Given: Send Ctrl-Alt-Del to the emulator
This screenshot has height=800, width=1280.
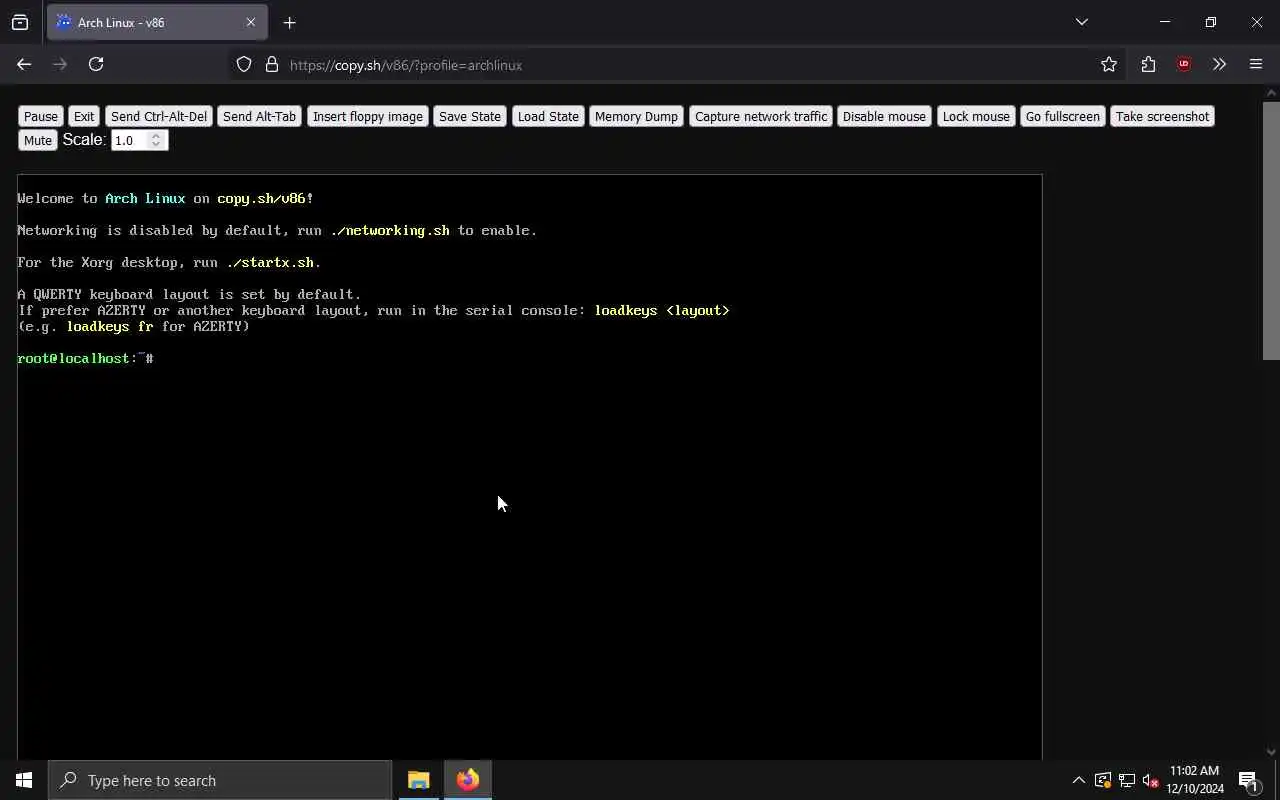Looking at the screenshot, I should point(159,116).
